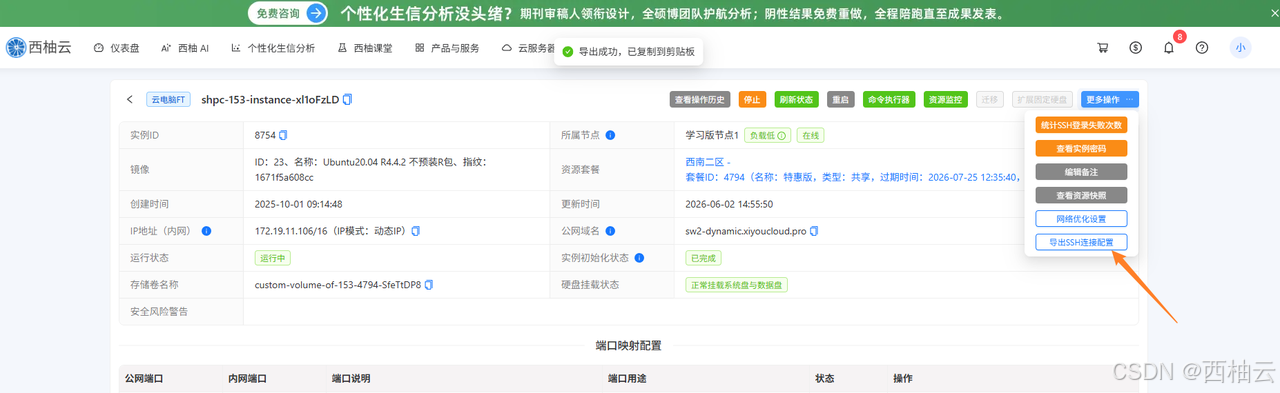The width and height of the screenshot is (1280, 393).
Task: Click the 端口说明 column header
Action: 351,379
